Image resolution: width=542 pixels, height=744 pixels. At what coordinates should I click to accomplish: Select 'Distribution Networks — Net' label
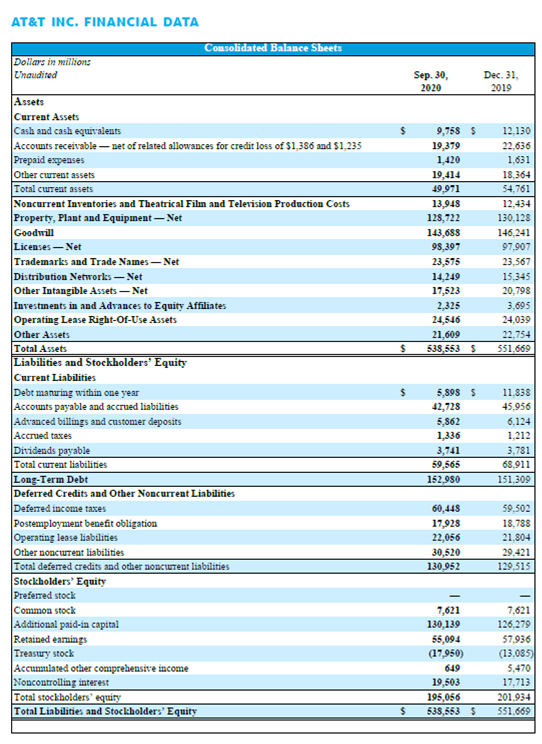point(78,276)
